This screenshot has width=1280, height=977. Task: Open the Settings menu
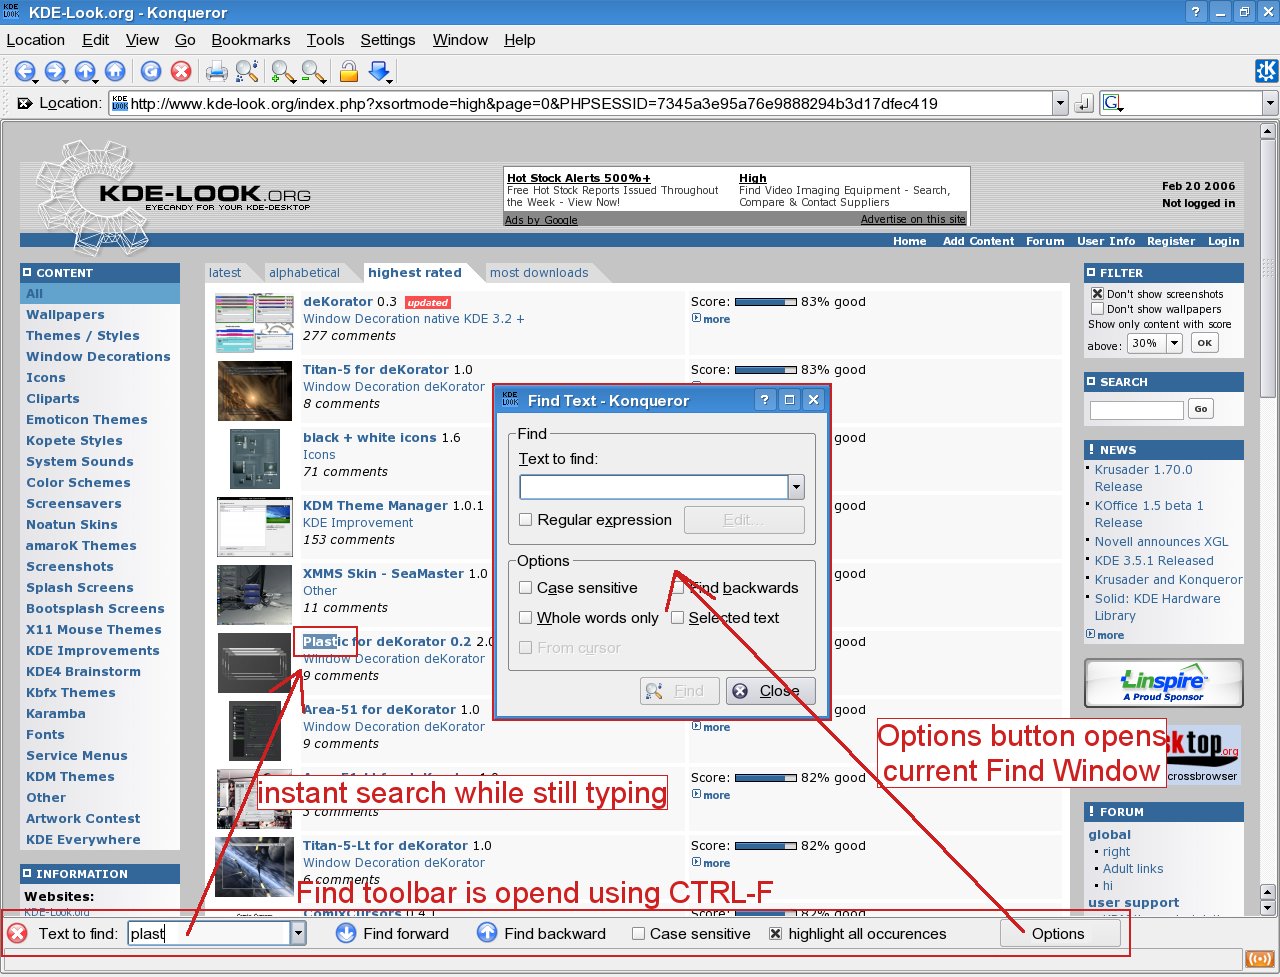[x=388, y=40]
